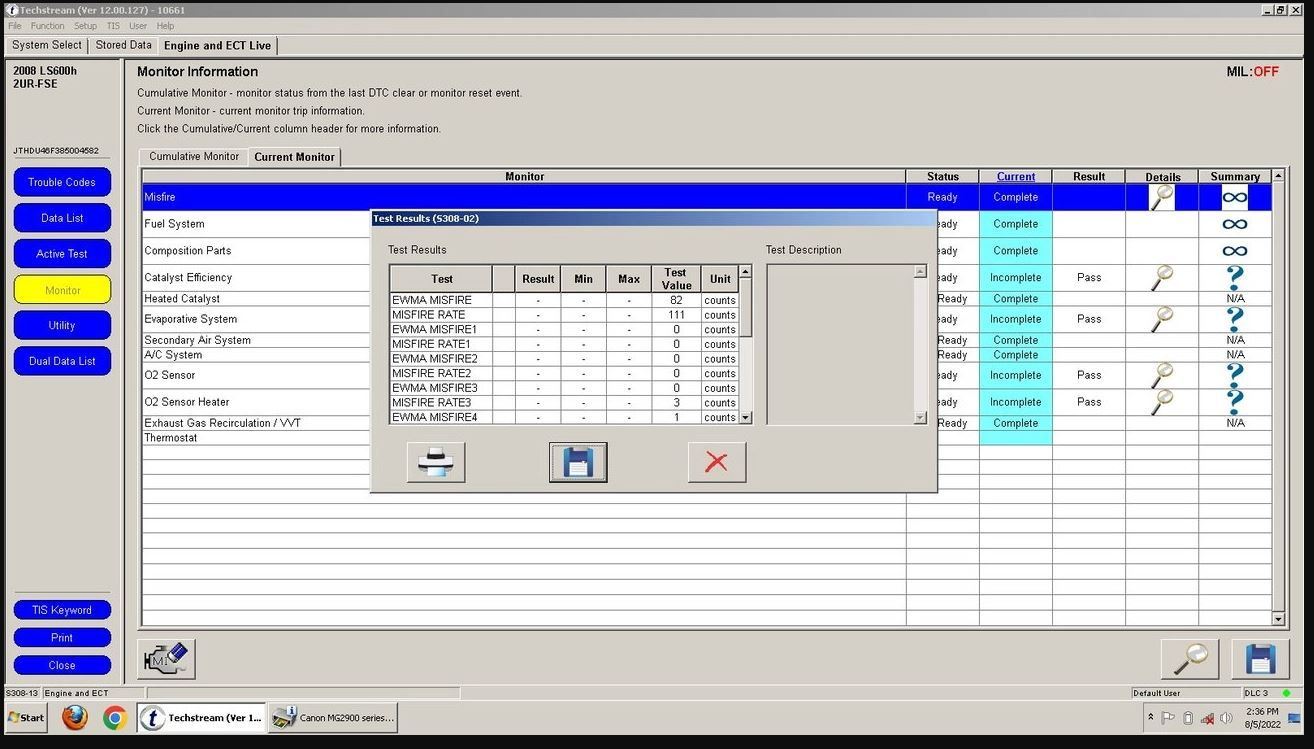Click the Trouble Codes button
Viewport: 1314px width, 749px height.
point(62,182)
